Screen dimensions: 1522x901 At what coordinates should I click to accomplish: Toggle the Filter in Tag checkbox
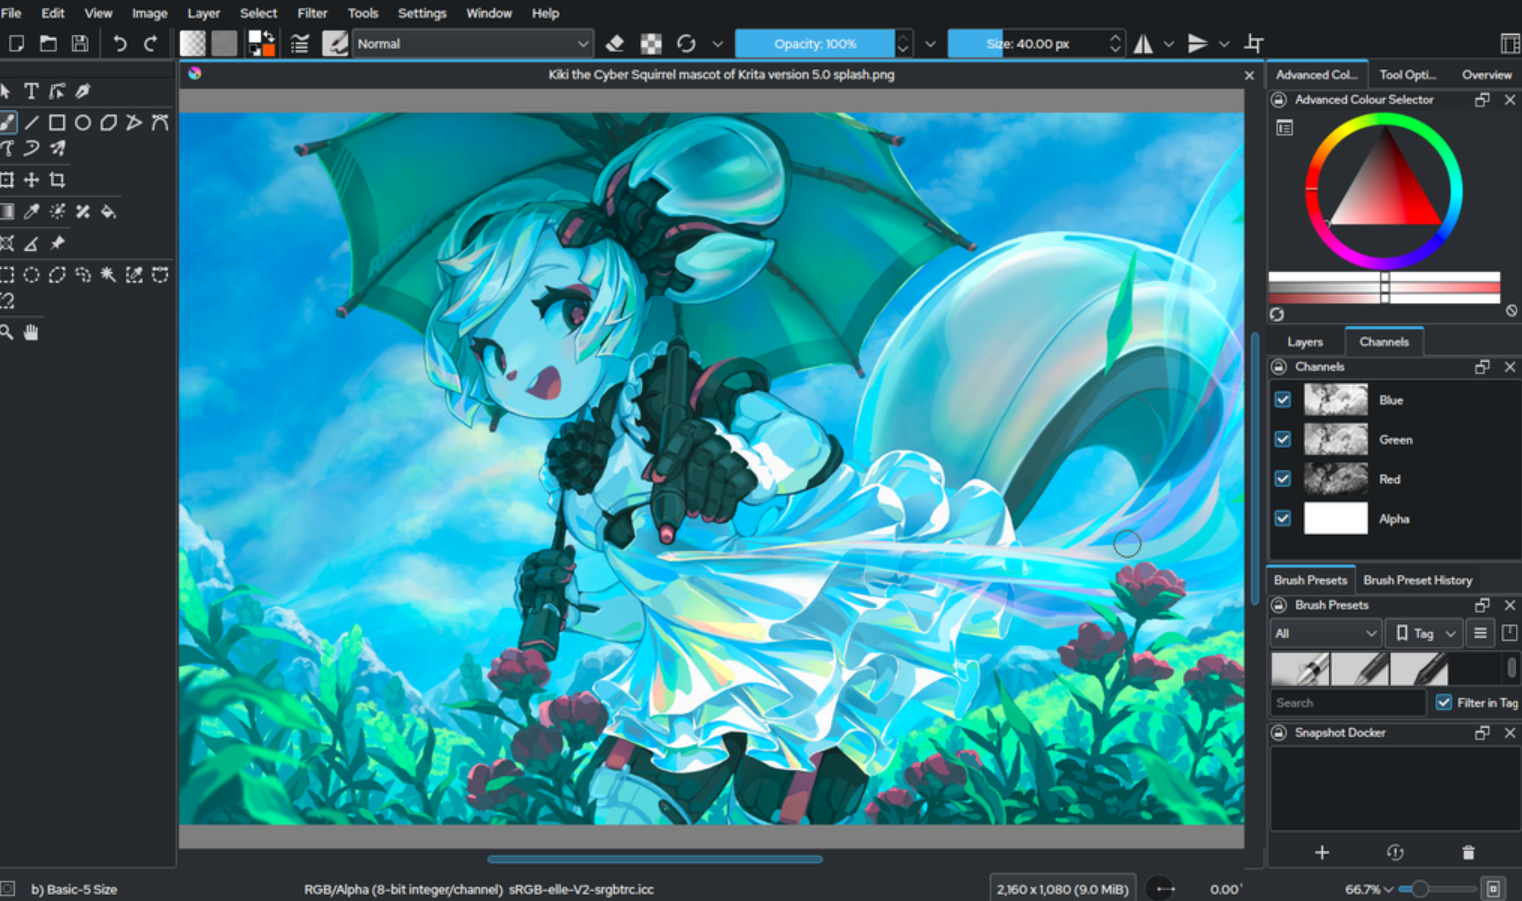coord(1444,702)
